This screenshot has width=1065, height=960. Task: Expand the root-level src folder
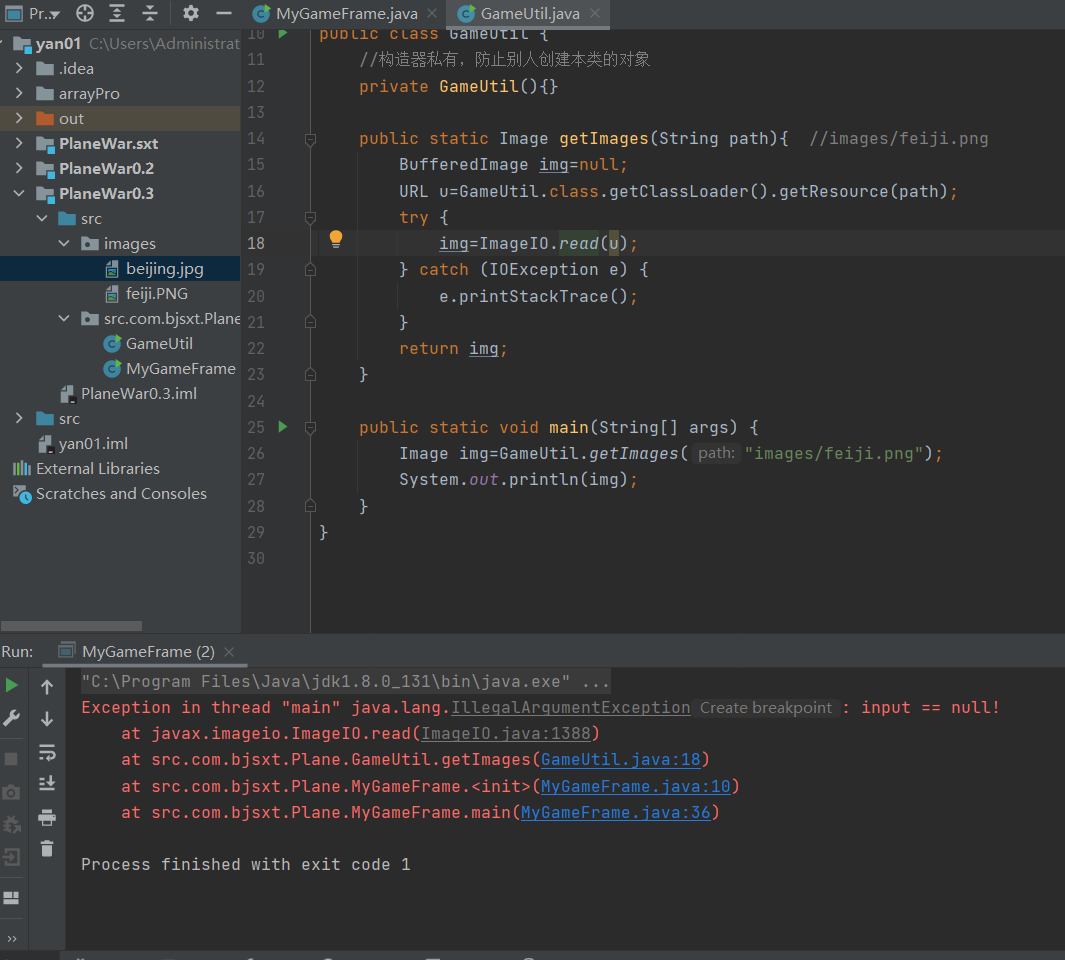[x=19, y=419]
